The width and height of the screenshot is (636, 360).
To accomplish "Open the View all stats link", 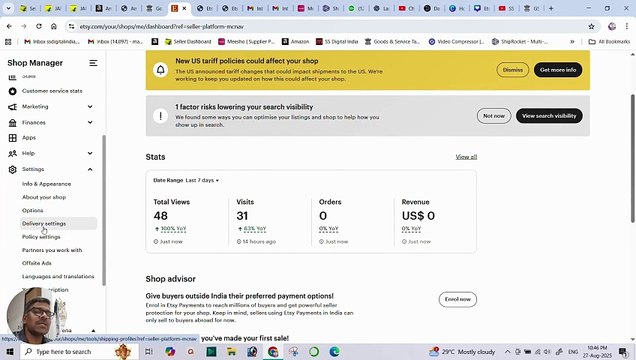I will coord(466,157).
